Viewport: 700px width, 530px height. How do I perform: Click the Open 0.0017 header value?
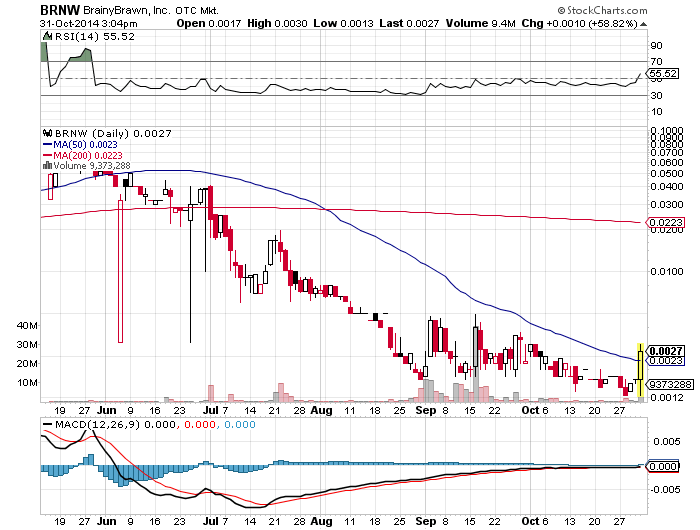[208, 23]
